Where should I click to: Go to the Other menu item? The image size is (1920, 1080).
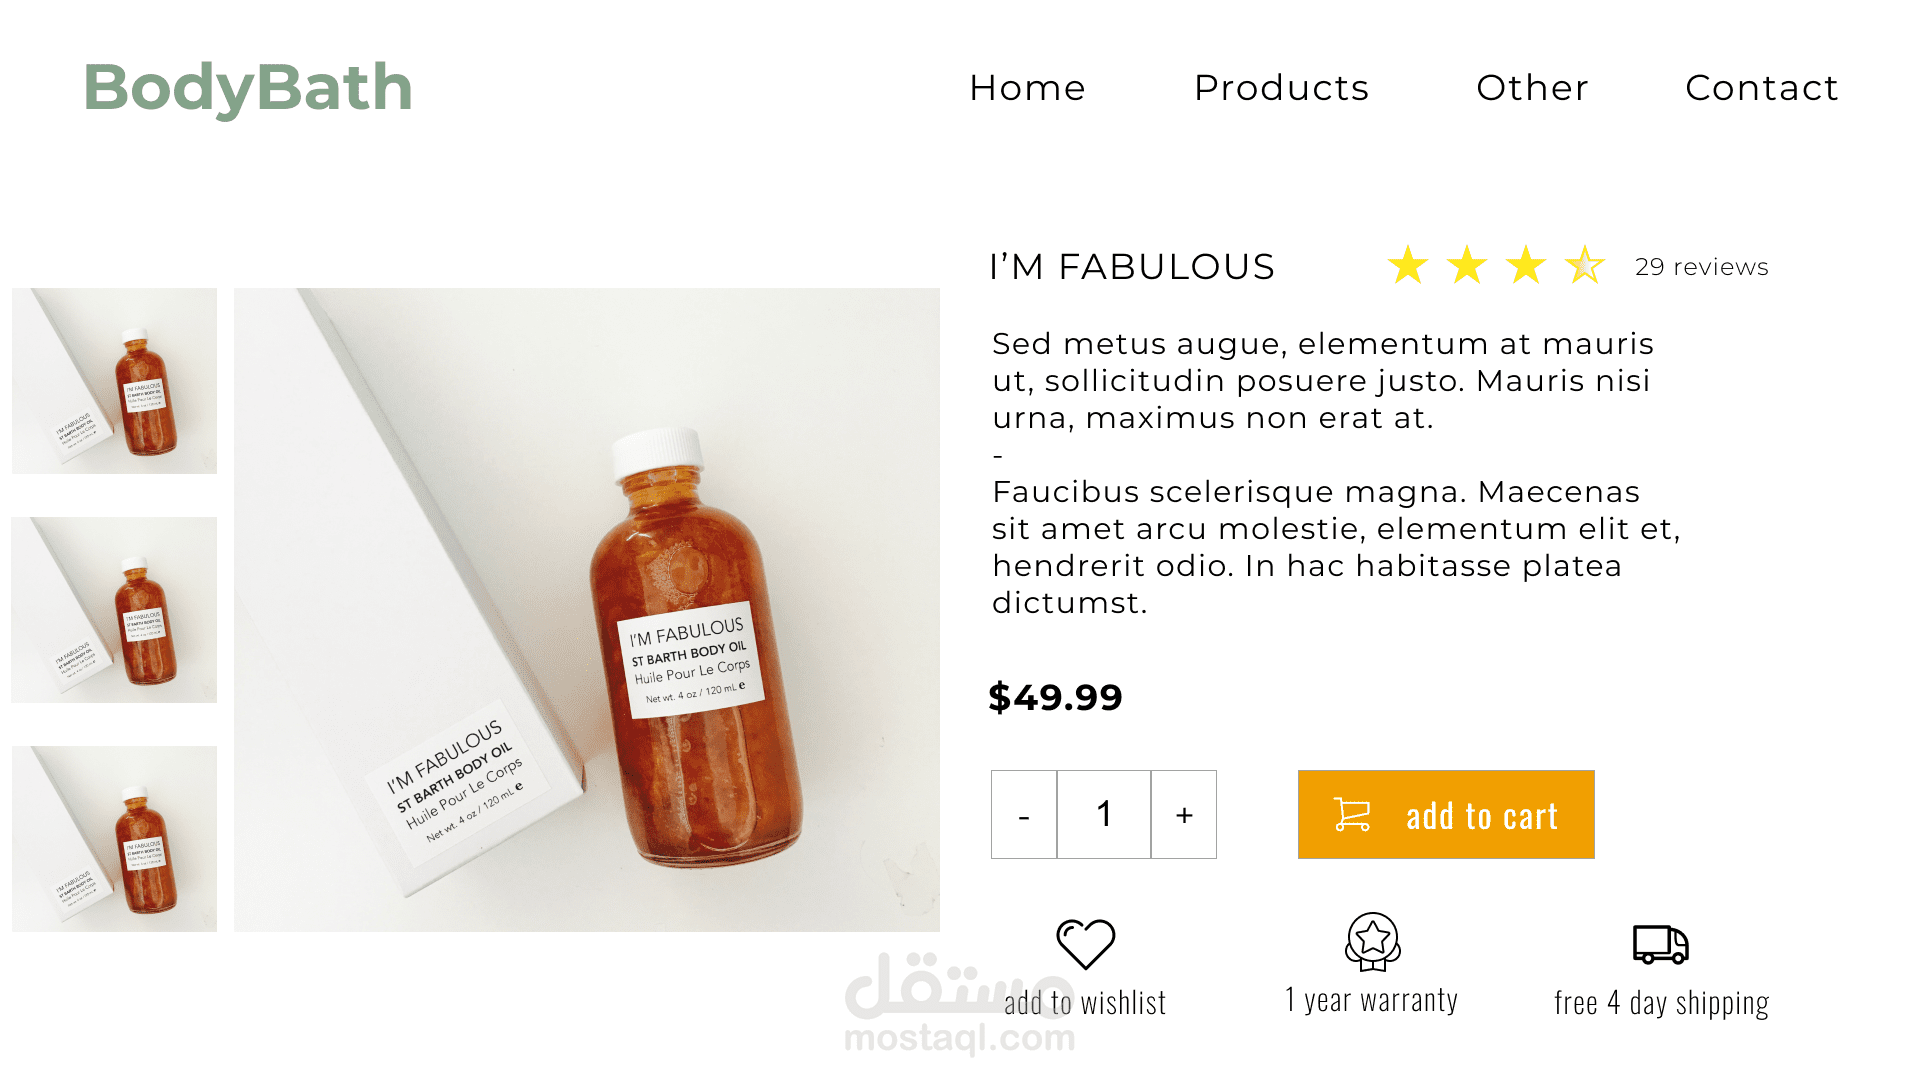1532,88
